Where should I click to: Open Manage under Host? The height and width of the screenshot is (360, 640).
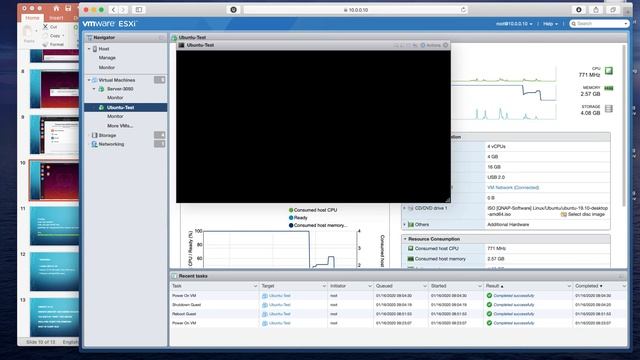pos(107,58)
